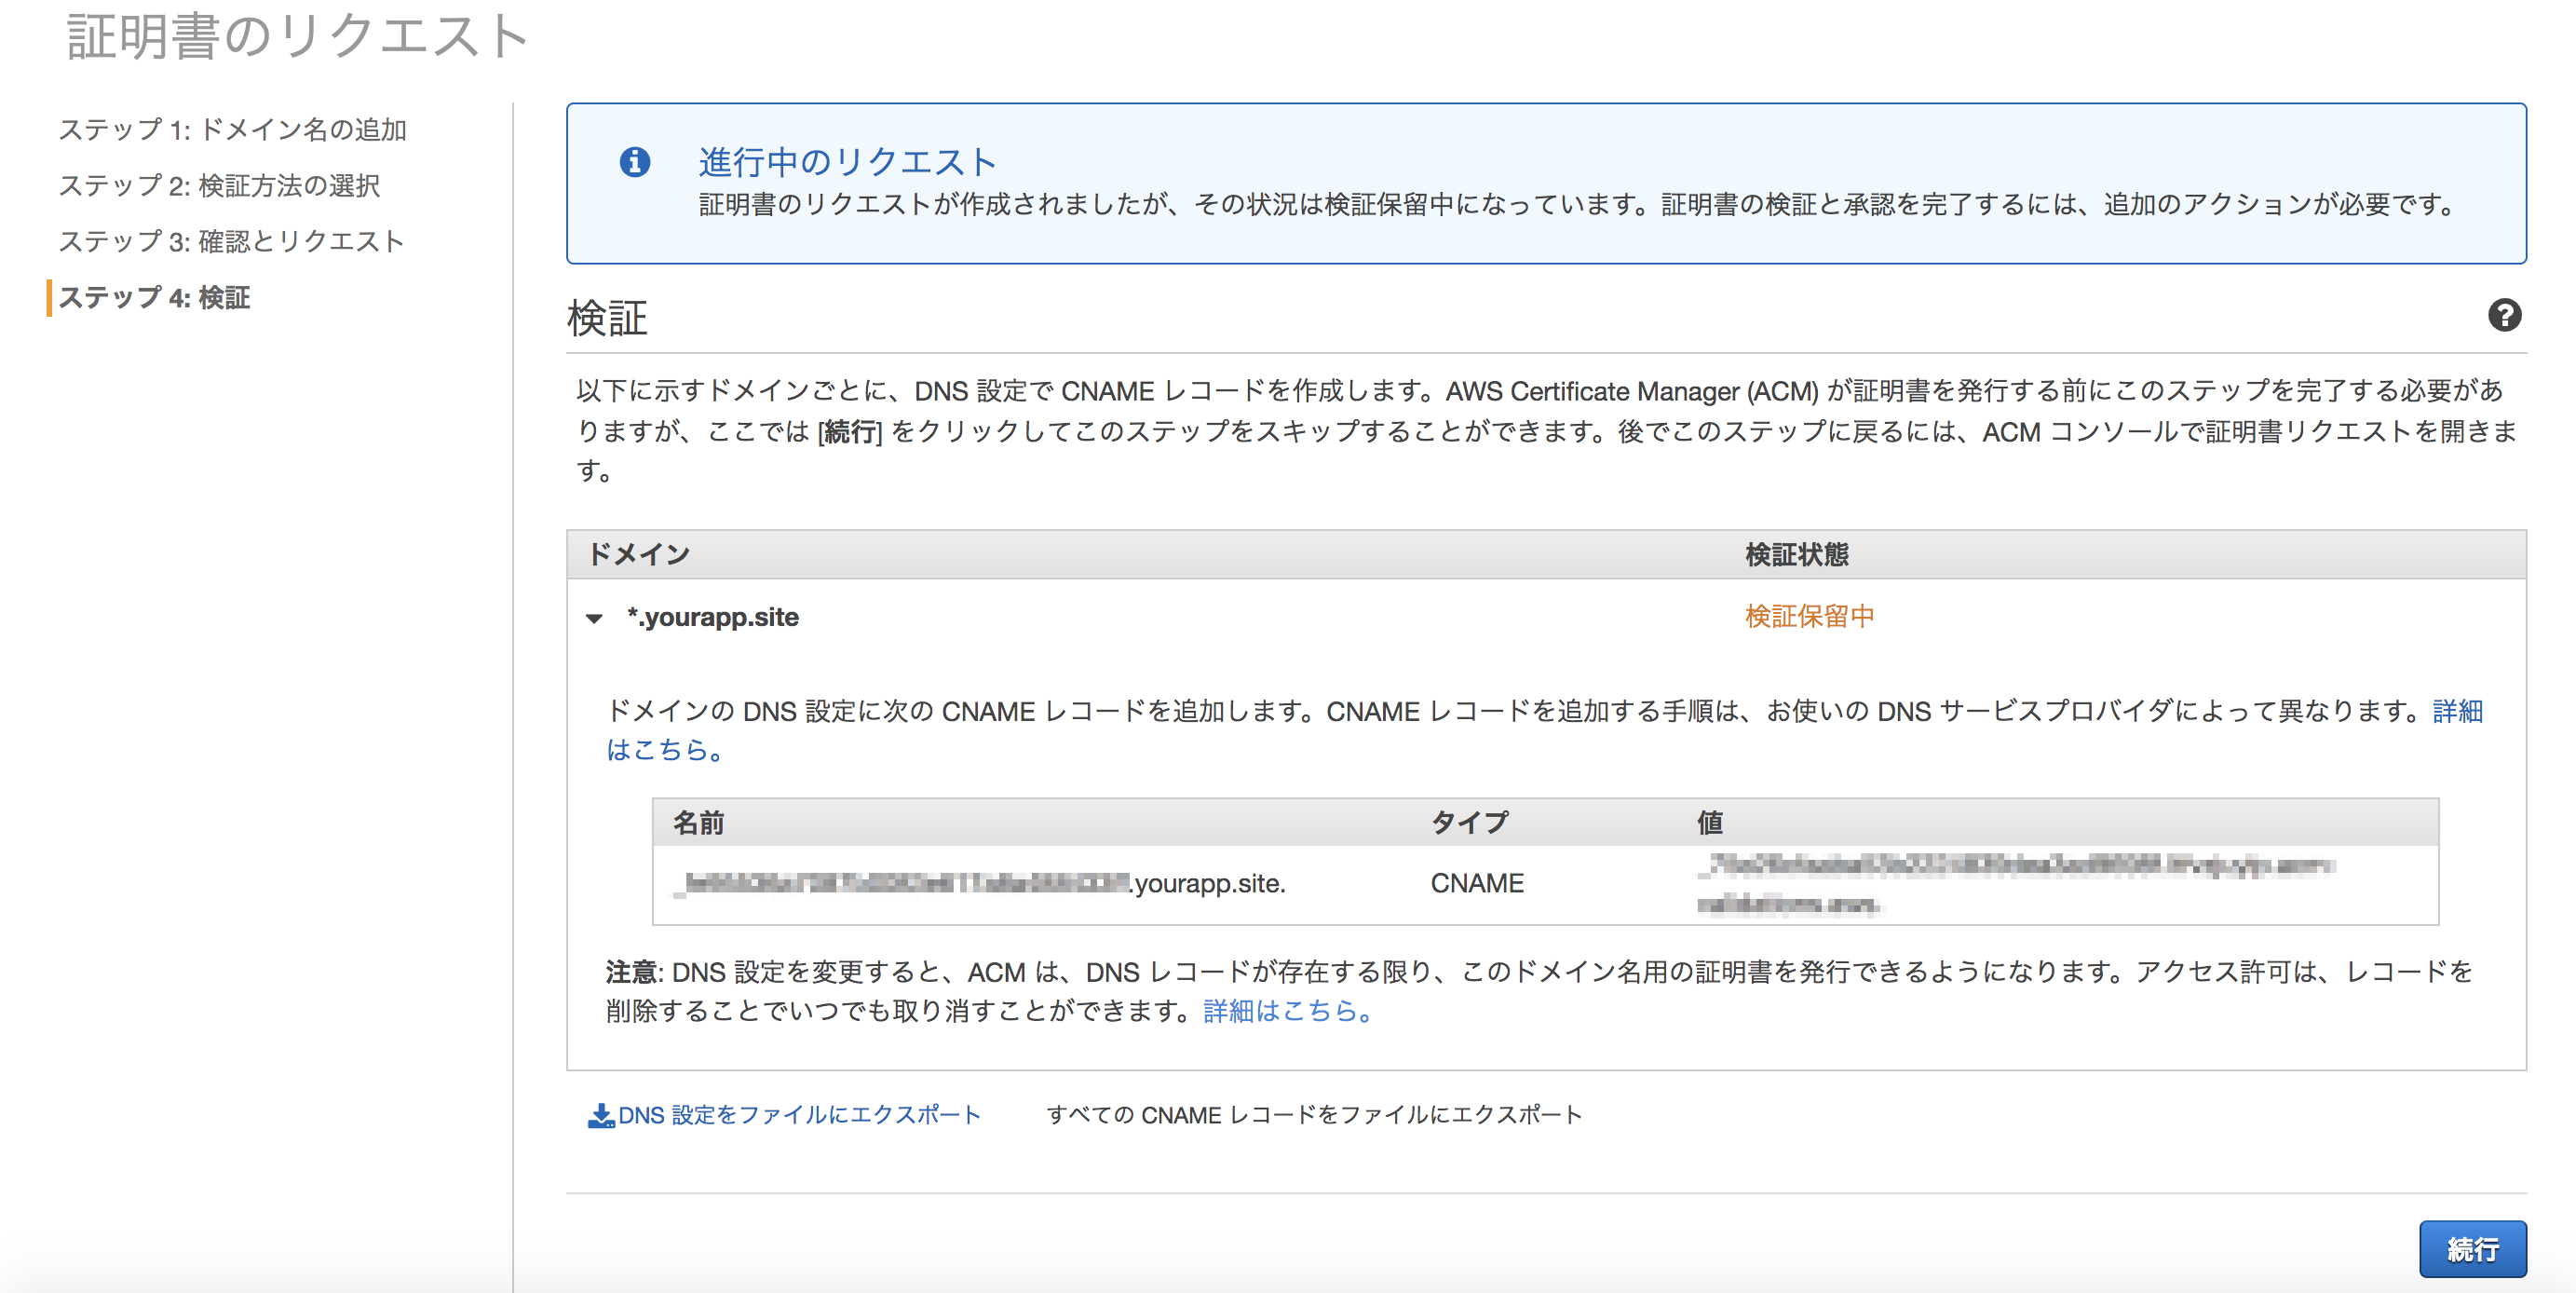The width and height of the screenshot is (2576, 1293).
Task: Select the CNAME record name cell
Action: pos(983,883)
